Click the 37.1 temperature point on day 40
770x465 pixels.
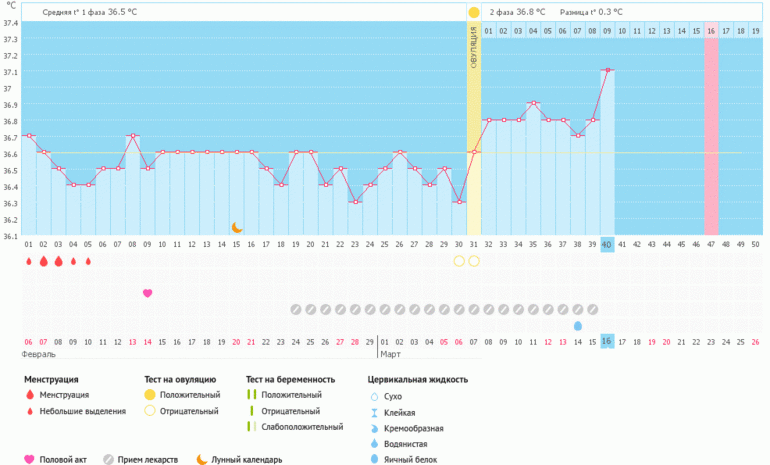[607, 71]
